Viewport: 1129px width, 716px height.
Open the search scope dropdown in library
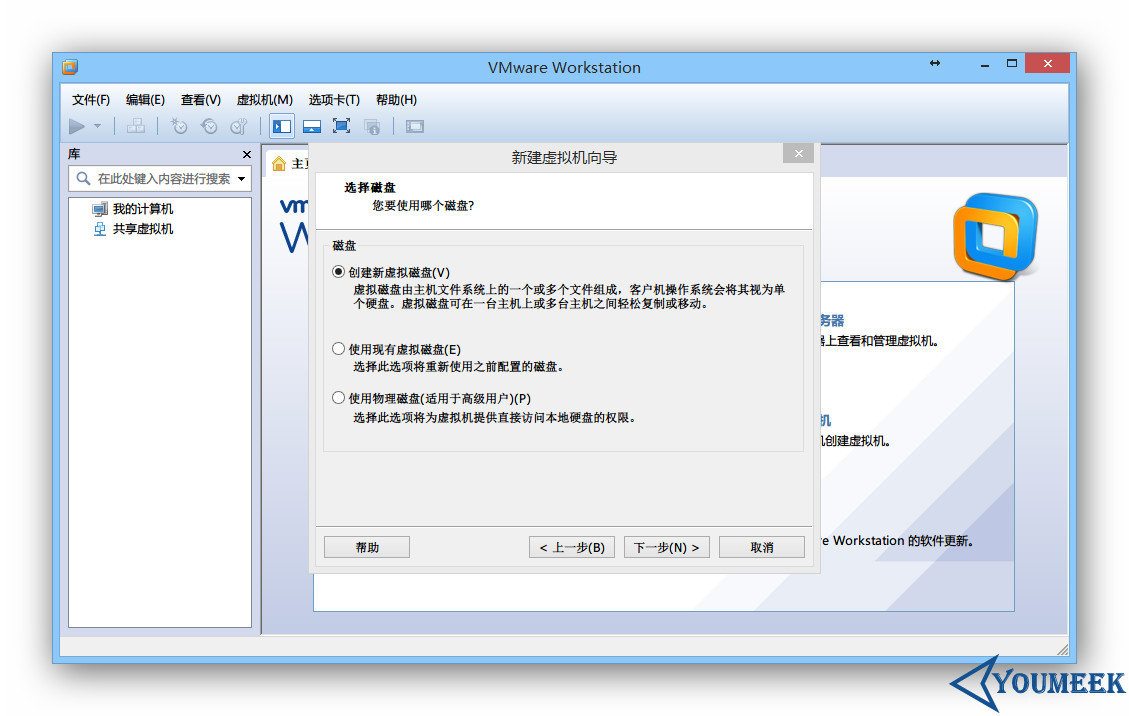pos(240,178)
